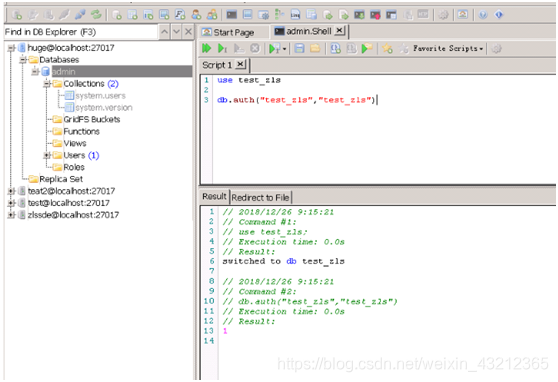Expand the test@localhost:27017 connection

pyautogui.click(x=11, y=203)
